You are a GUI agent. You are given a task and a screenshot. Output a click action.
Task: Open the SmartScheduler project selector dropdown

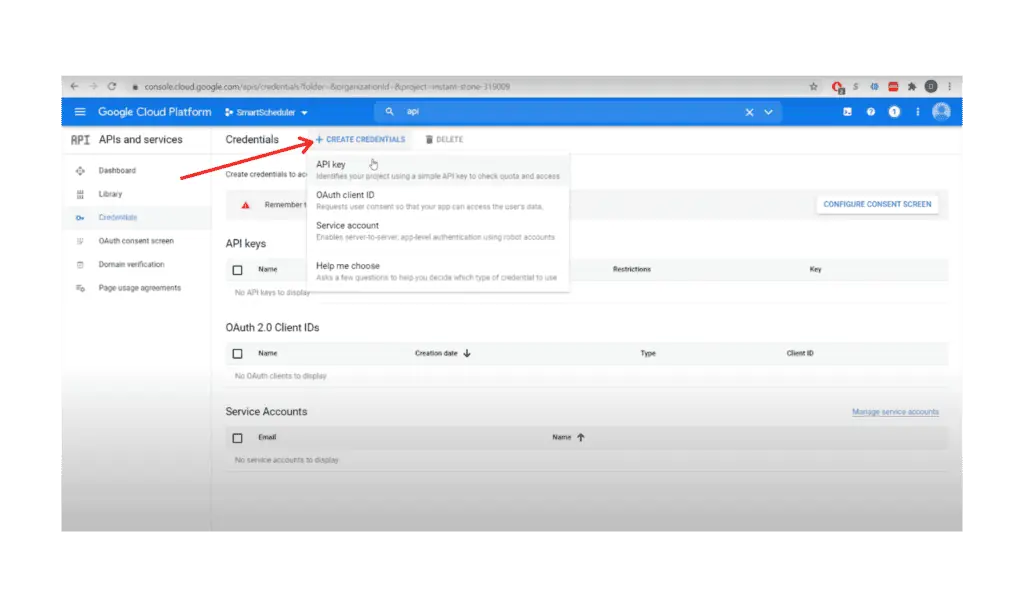267,112
